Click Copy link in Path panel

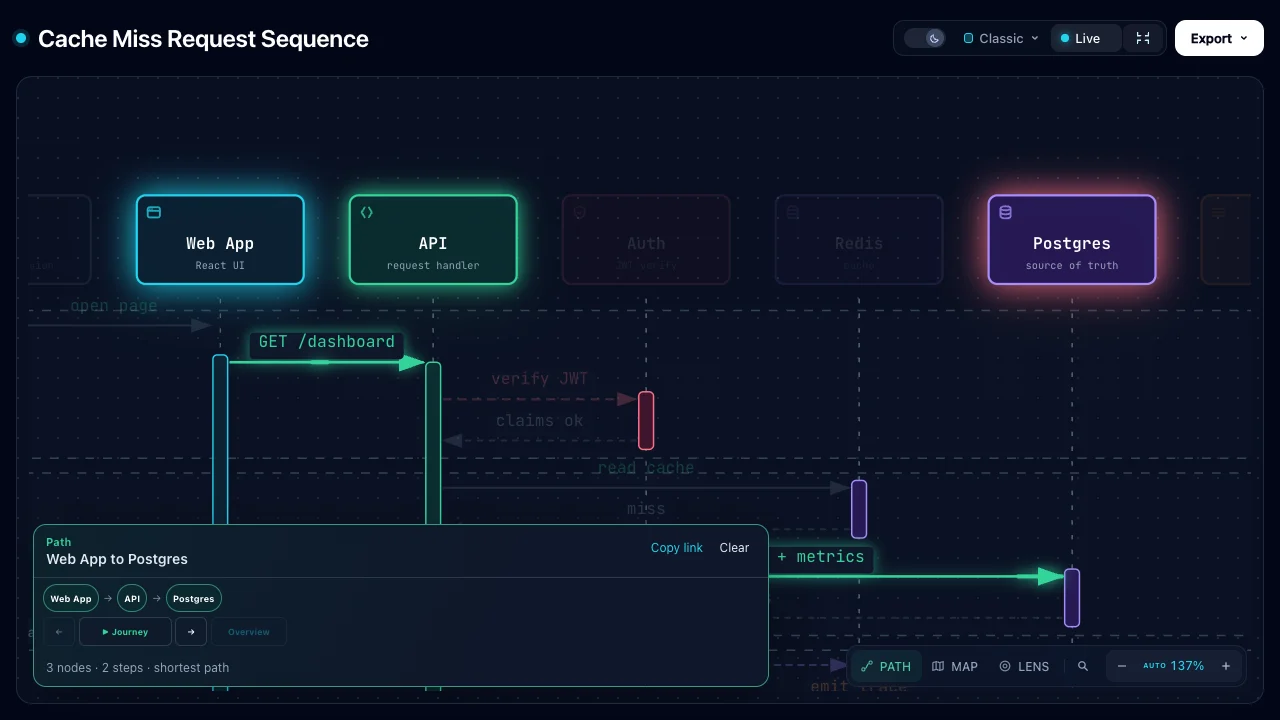point(677,548)
